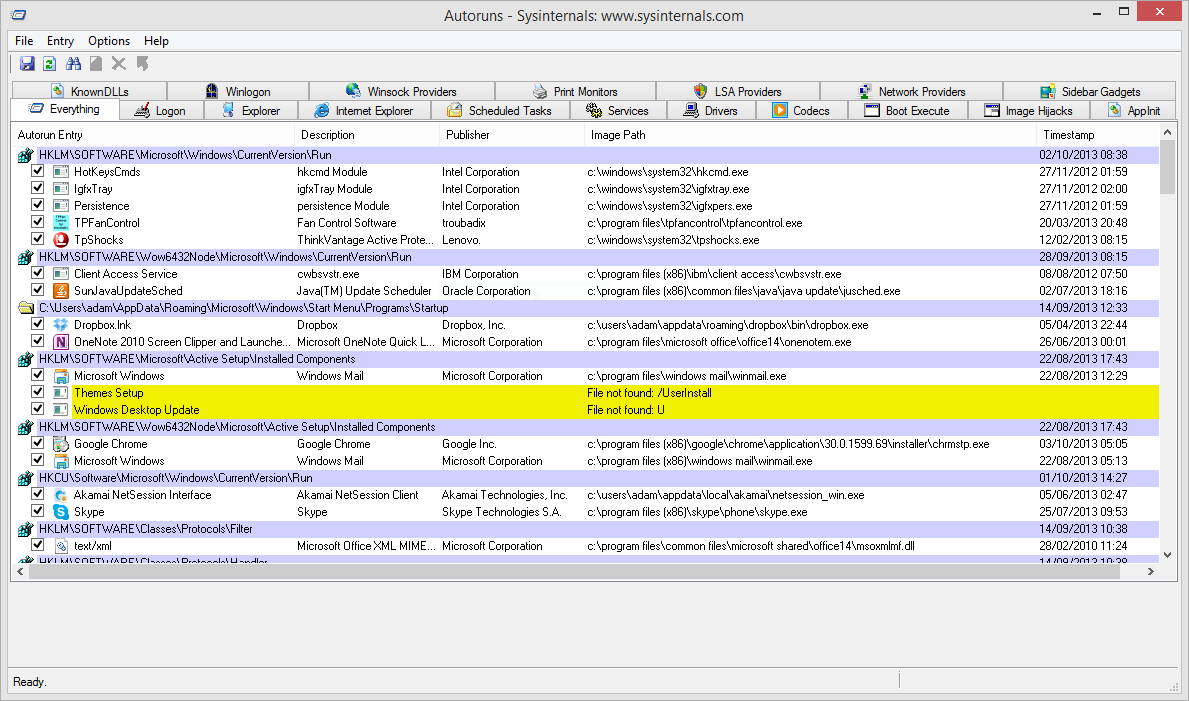Click the TPFanControl entry icon
Screen dimensions: 1189x701
(x=61, y=222)
